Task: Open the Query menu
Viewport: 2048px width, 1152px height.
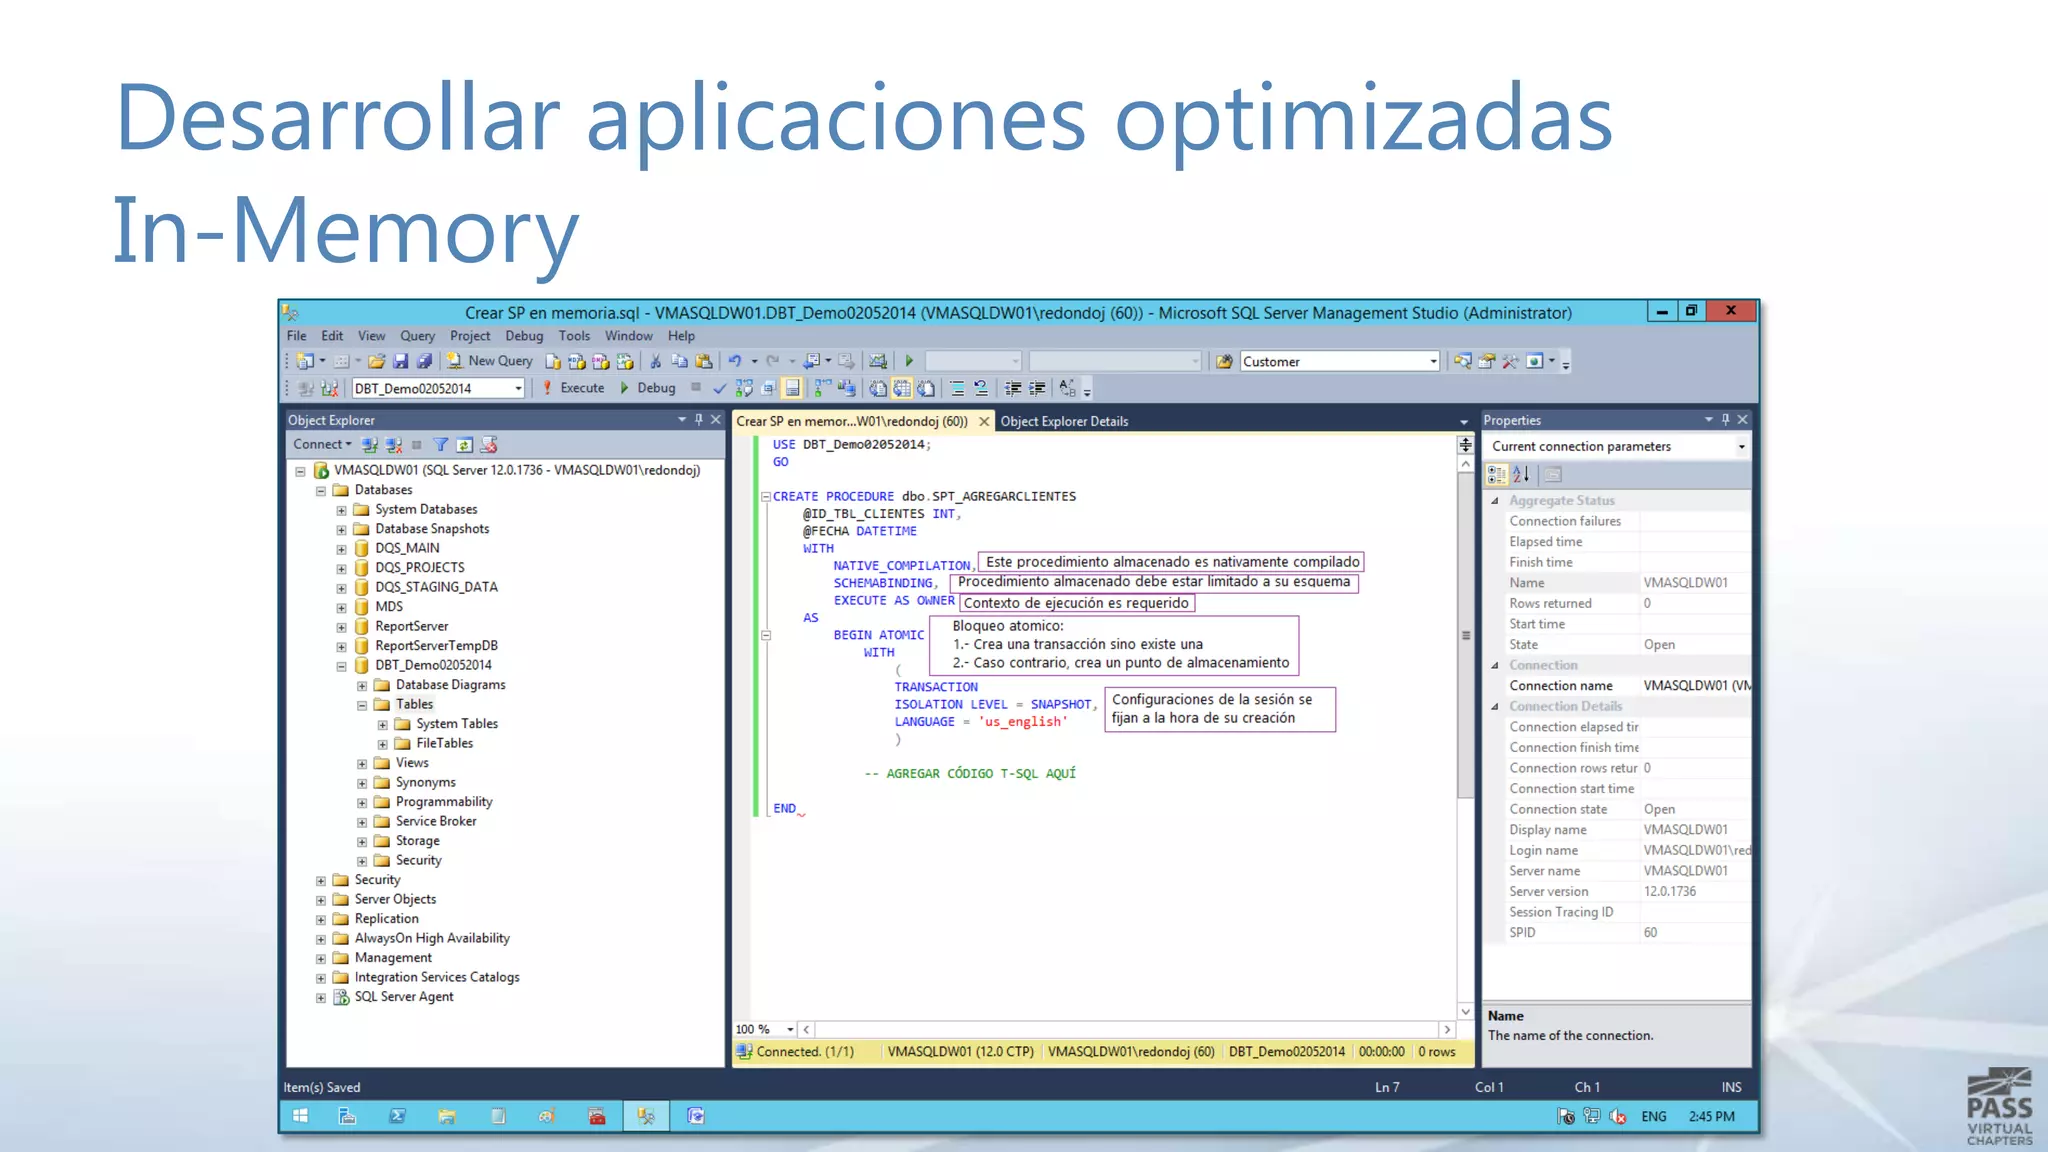Action: (417, 336)
